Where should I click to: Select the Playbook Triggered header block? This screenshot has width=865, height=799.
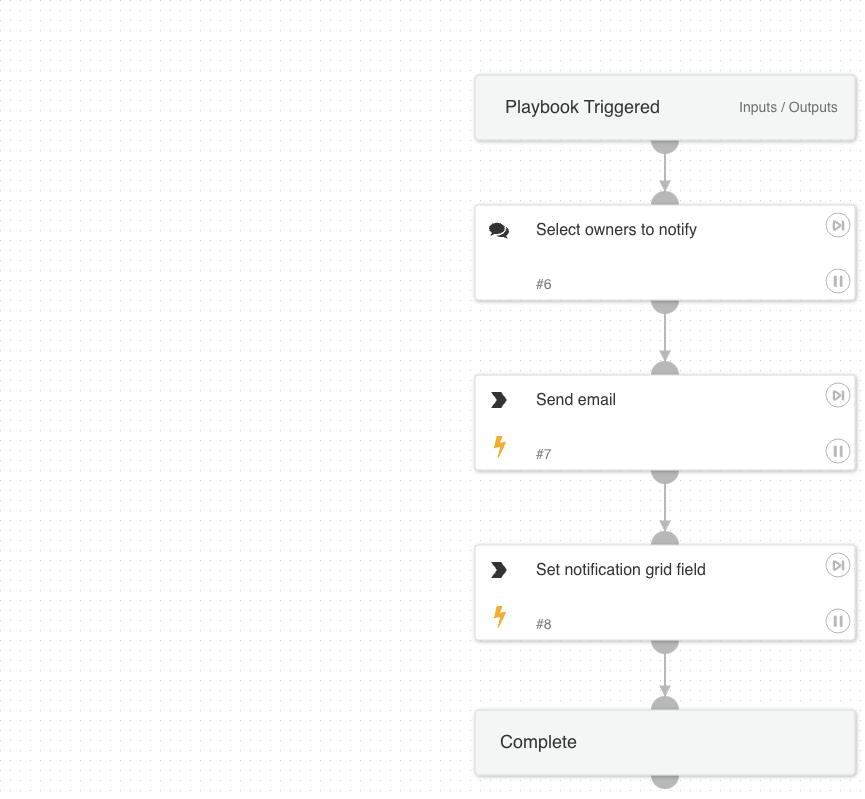[x=583, y=107]
